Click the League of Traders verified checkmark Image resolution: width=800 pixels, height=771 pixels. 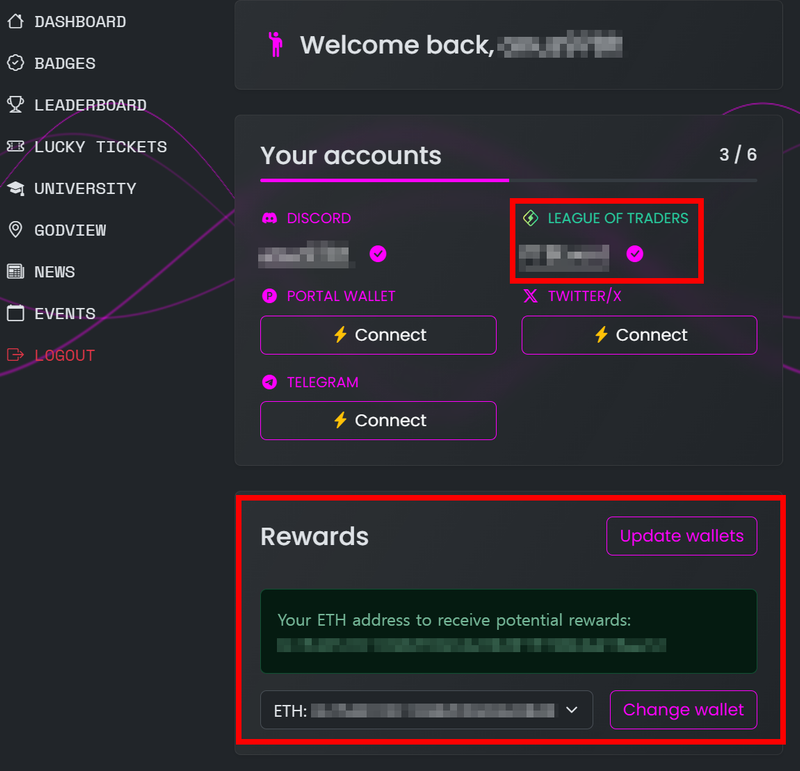pyautogui.click(x=635, y=254)
